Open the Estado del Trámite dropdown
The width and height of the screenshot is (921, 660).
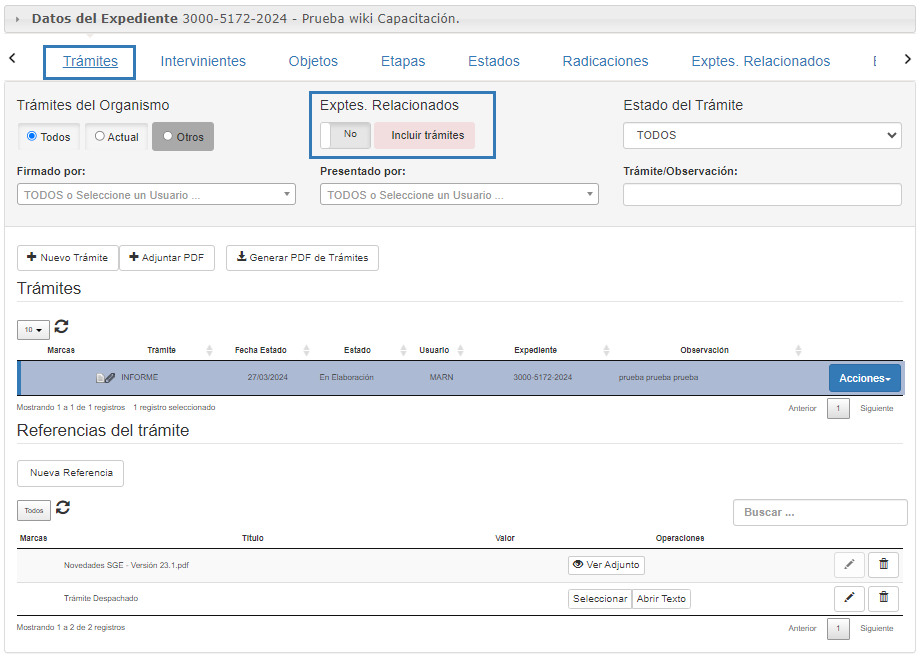761,135
